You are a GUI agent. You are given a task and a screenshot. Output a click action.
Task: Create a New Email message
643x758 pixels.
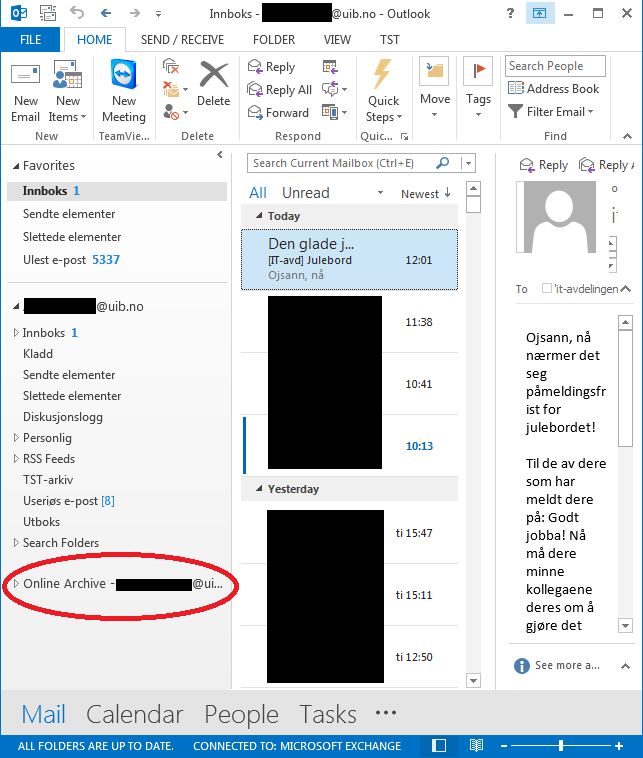[26, 92]
